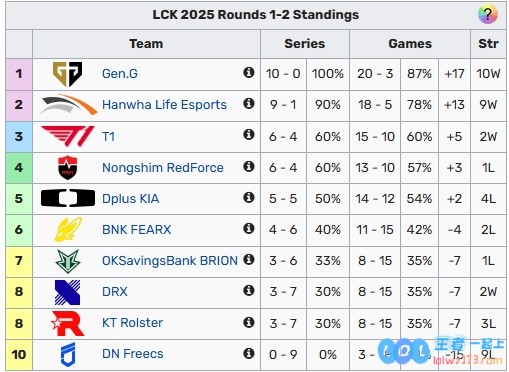Click the KT Rolster red logo
This screenshot has width=509, height=372.
pyautogui.click(x=68, y=323)
